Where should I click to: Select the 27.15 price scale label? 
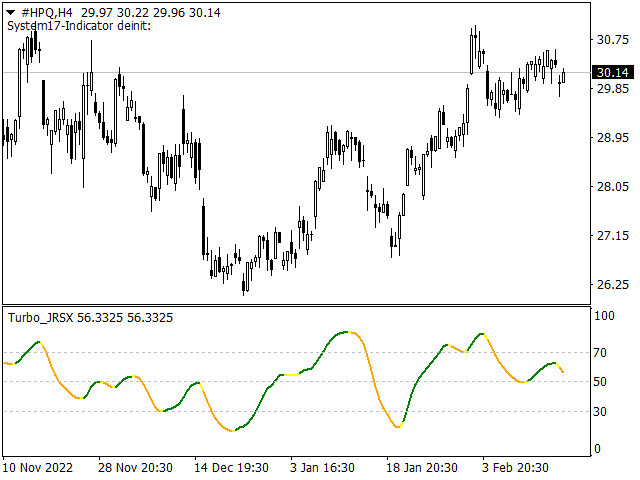coord(612,236)
